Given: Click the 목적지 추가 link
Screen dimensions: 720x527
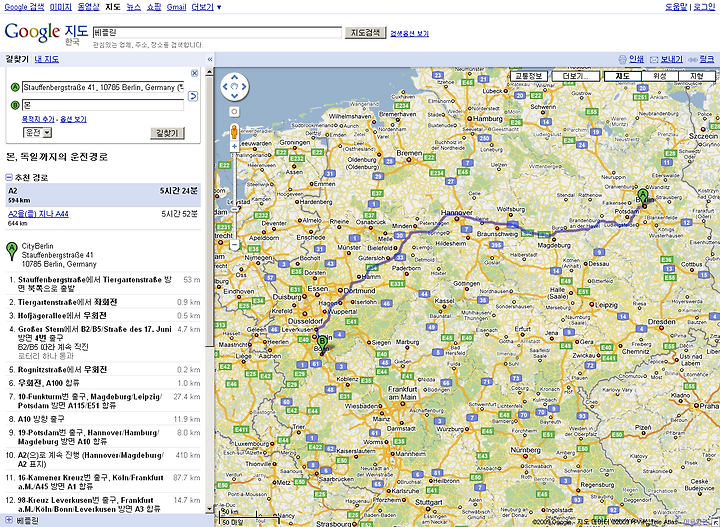Looking at the screenshot, I should (x=38, y=119).
